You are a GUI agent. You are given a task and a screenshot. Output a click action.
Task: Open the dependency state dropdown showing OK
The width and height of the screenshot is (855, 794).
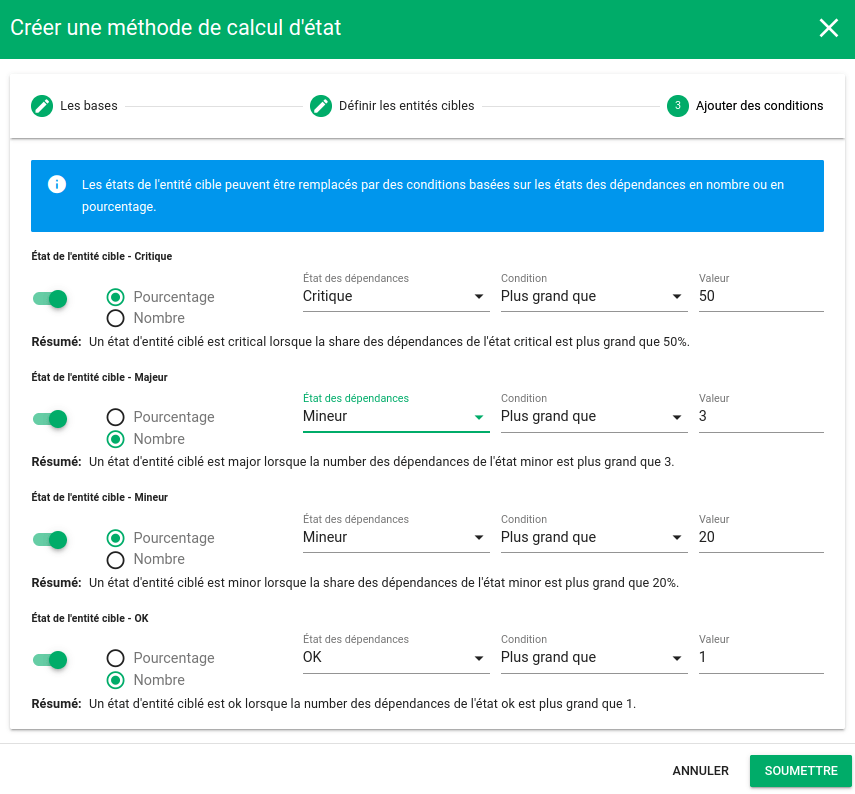coord(395,658)
